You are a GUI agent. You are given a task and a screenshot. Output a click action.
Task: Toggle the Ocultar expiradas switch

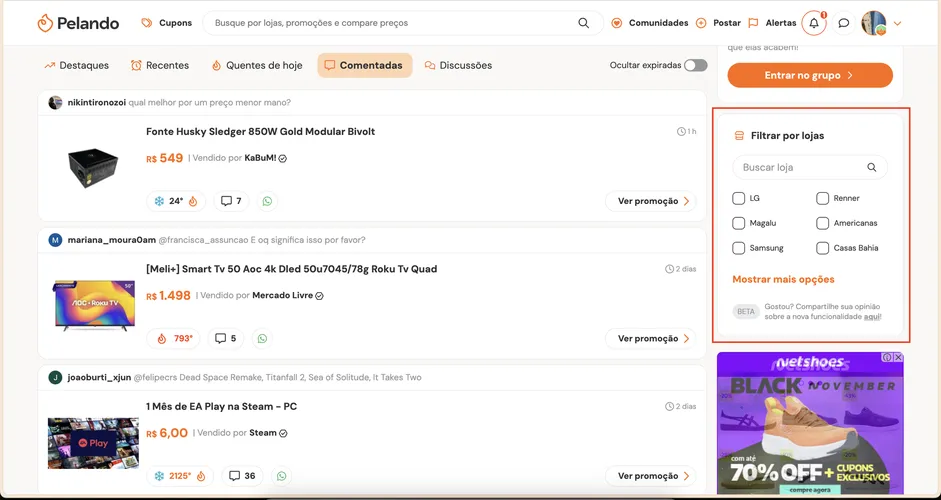(x=696, y=65)
